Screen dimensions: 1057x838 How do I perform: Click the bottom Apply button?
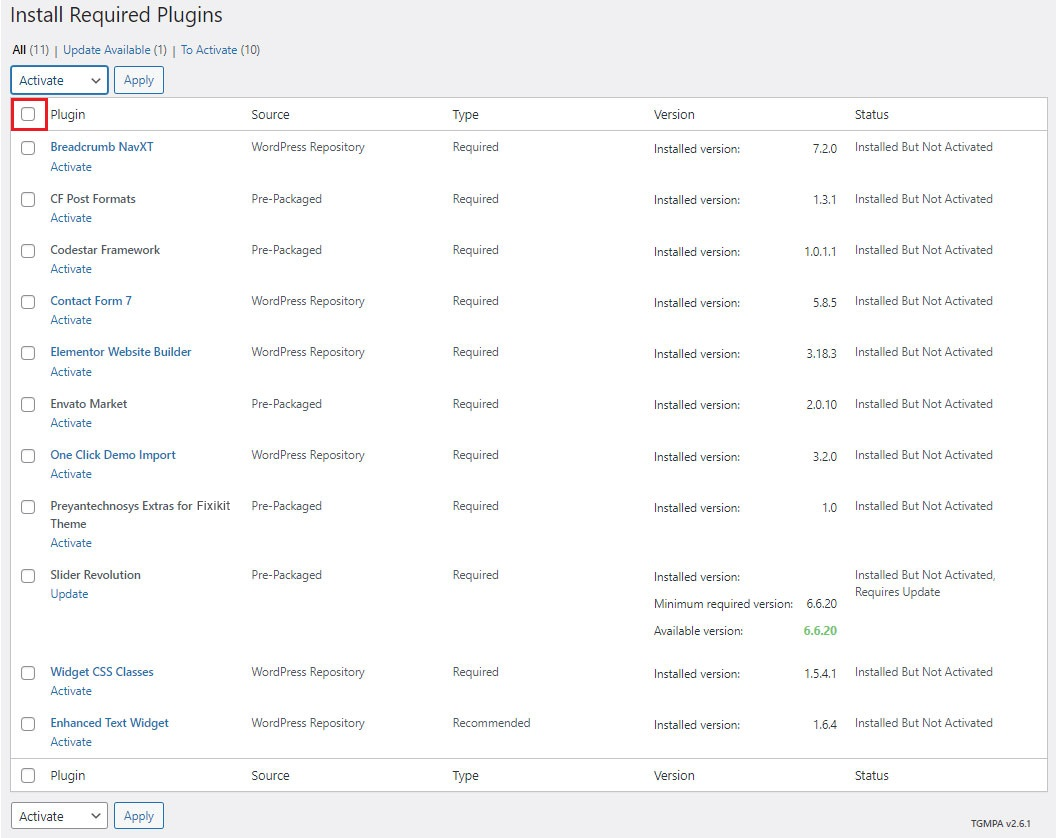pyautogui.click(x=139, y=816)
